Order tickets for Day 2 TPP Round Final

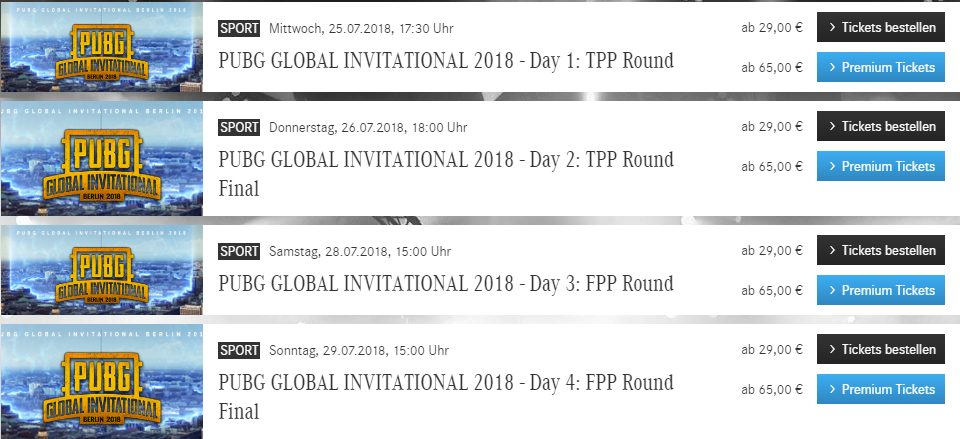click(x=880, y=127)
